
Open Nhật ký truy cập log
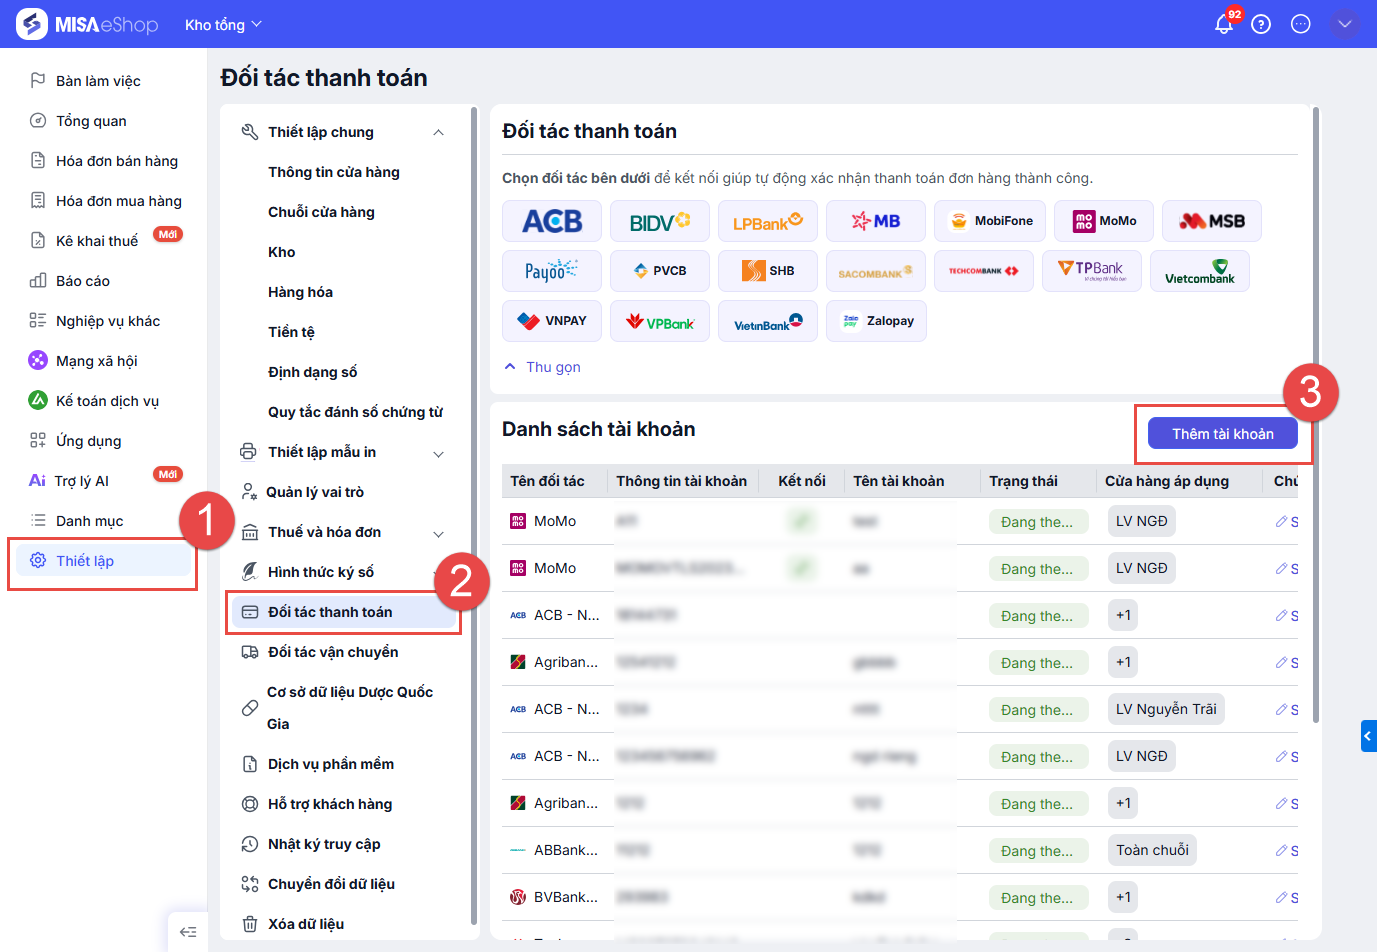pos(324,844)
